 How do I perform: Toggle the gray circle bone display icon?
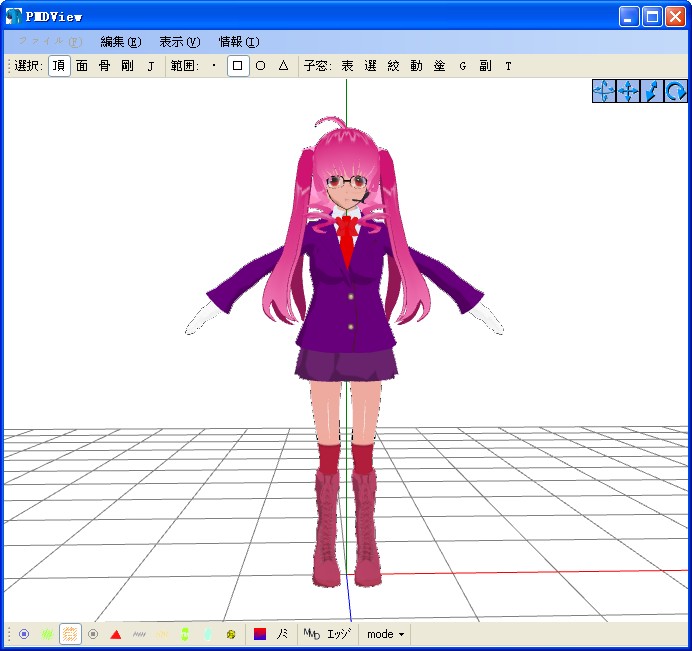[93, 634]
